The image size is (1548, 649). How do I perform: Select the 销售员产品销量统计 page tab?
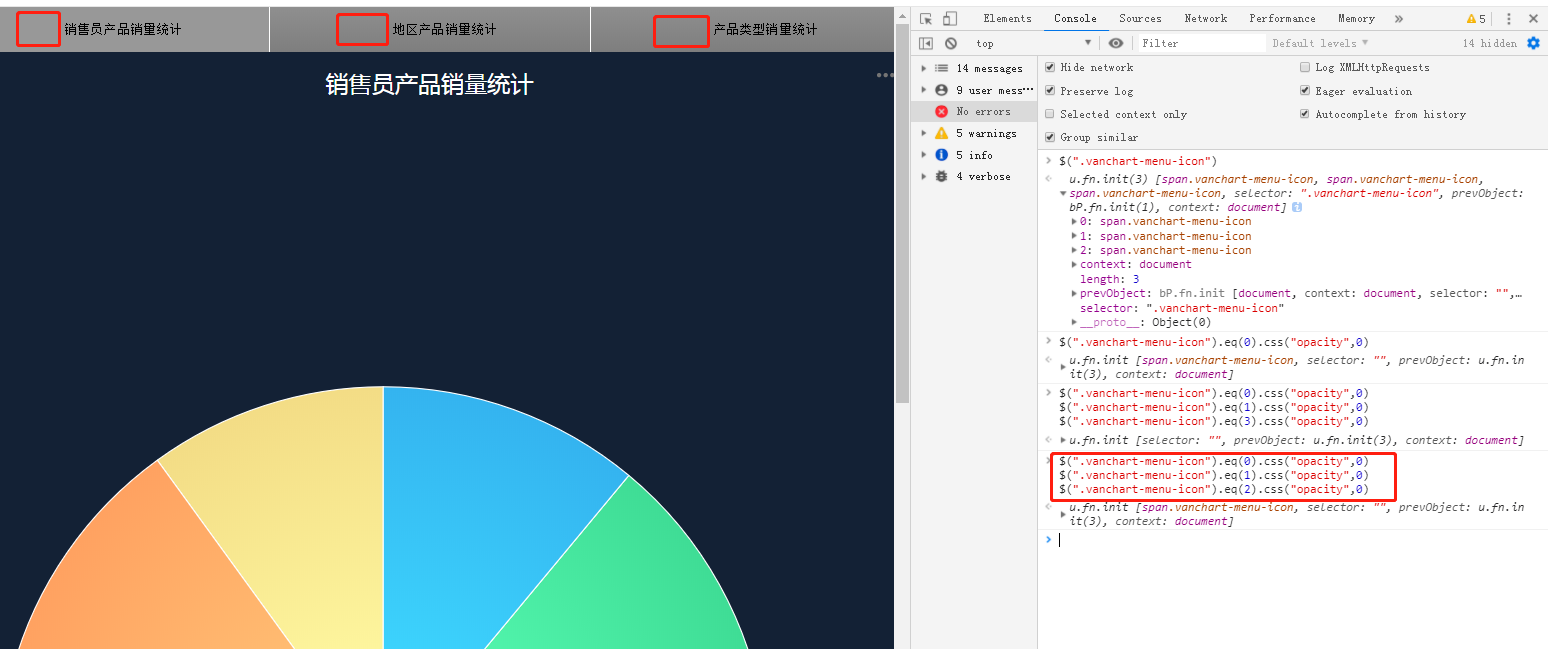(135, 29)
